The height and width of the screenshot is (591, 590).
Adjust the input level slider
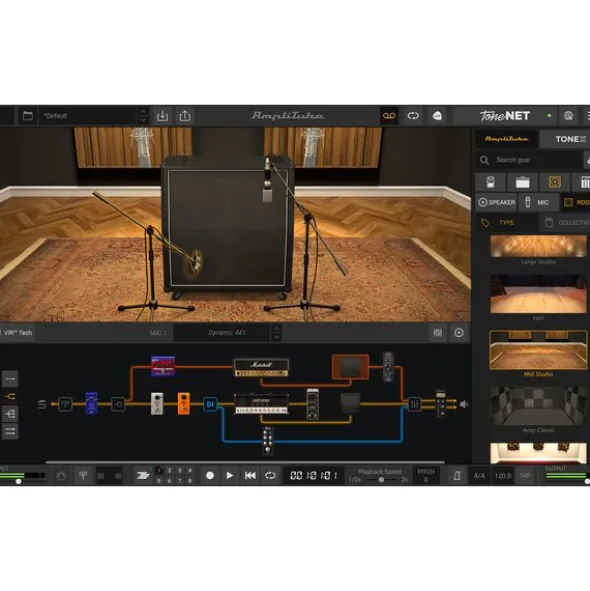tap(18, 481)
